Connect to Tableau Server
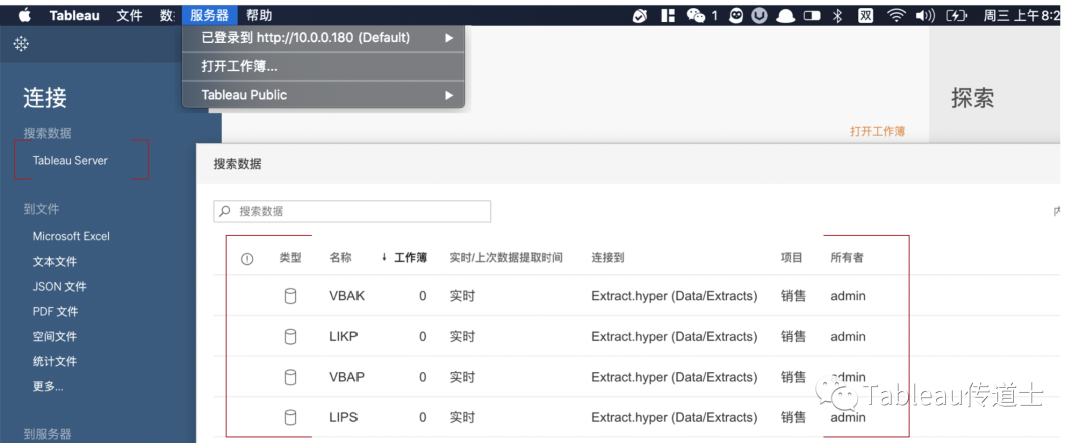This screenshot has width=1080, height=443. tap(70, 161)
